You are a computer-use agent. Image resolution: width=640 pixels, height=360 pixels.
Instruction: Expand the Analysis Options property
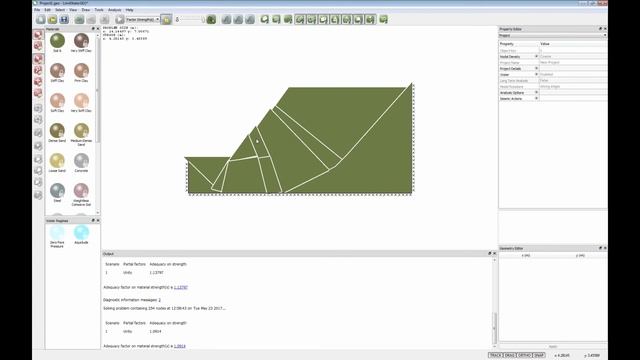click(x=536, y=93)
